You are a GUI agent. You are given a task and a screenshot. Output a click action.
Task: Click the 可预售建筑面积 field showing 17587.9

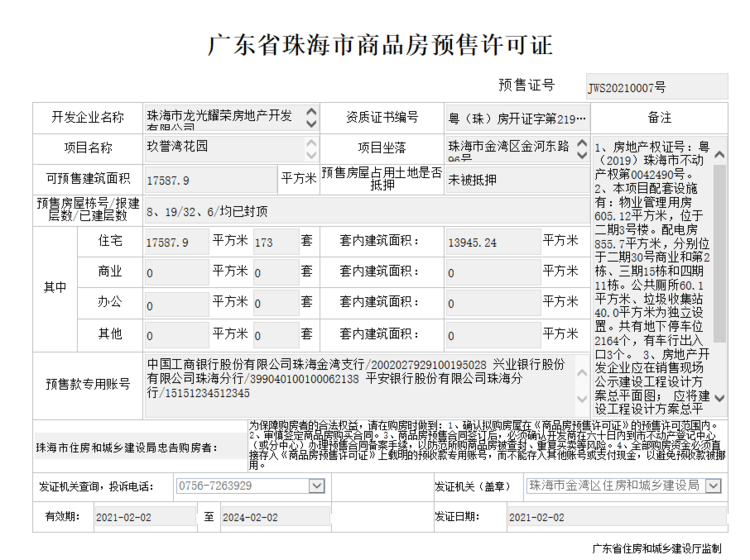point(210,179)
